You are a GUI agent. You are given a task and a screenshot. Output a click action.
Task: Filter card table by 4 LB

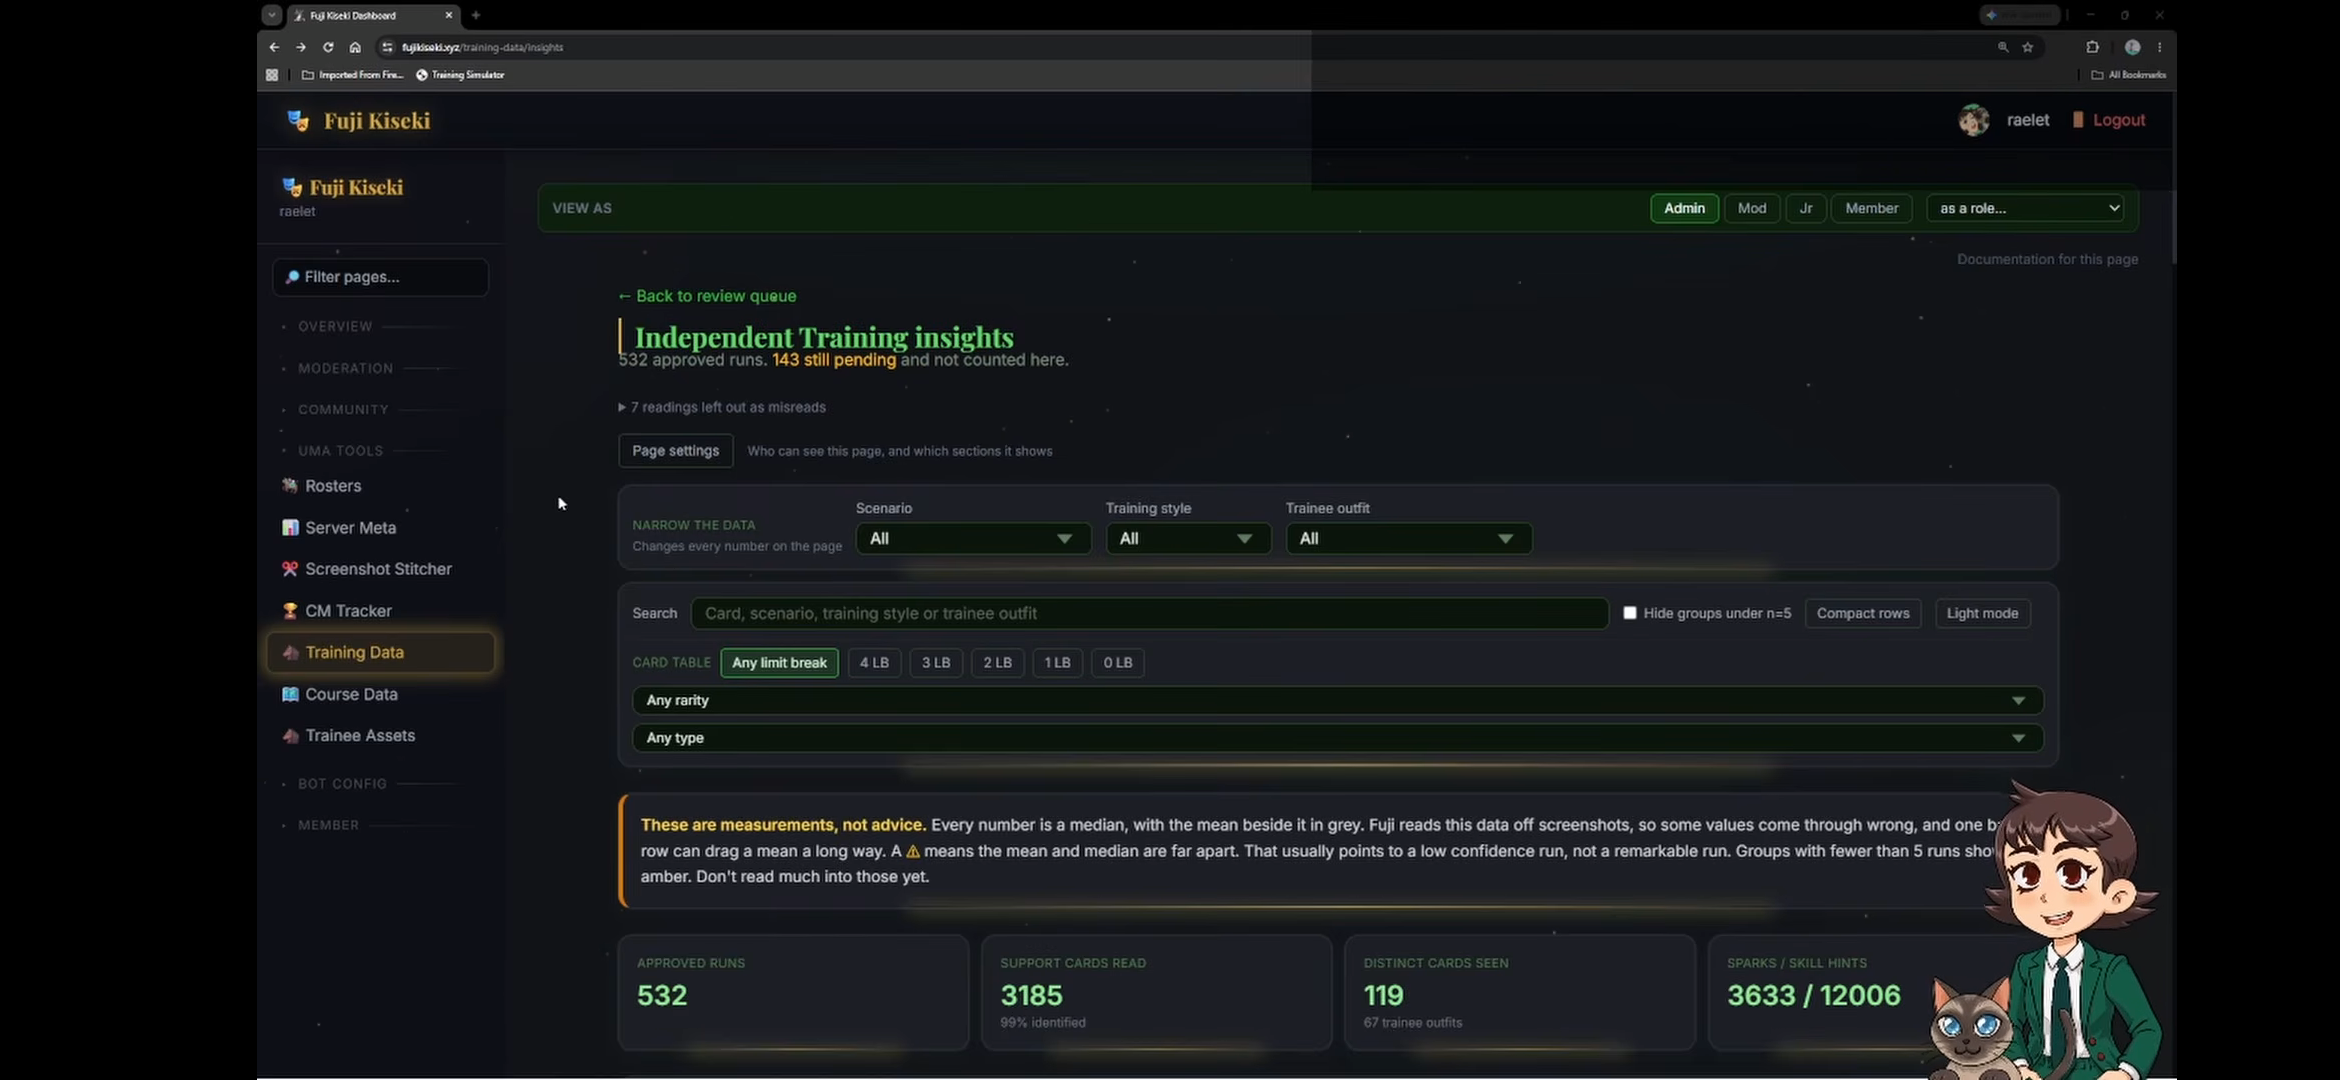[874, 663]
